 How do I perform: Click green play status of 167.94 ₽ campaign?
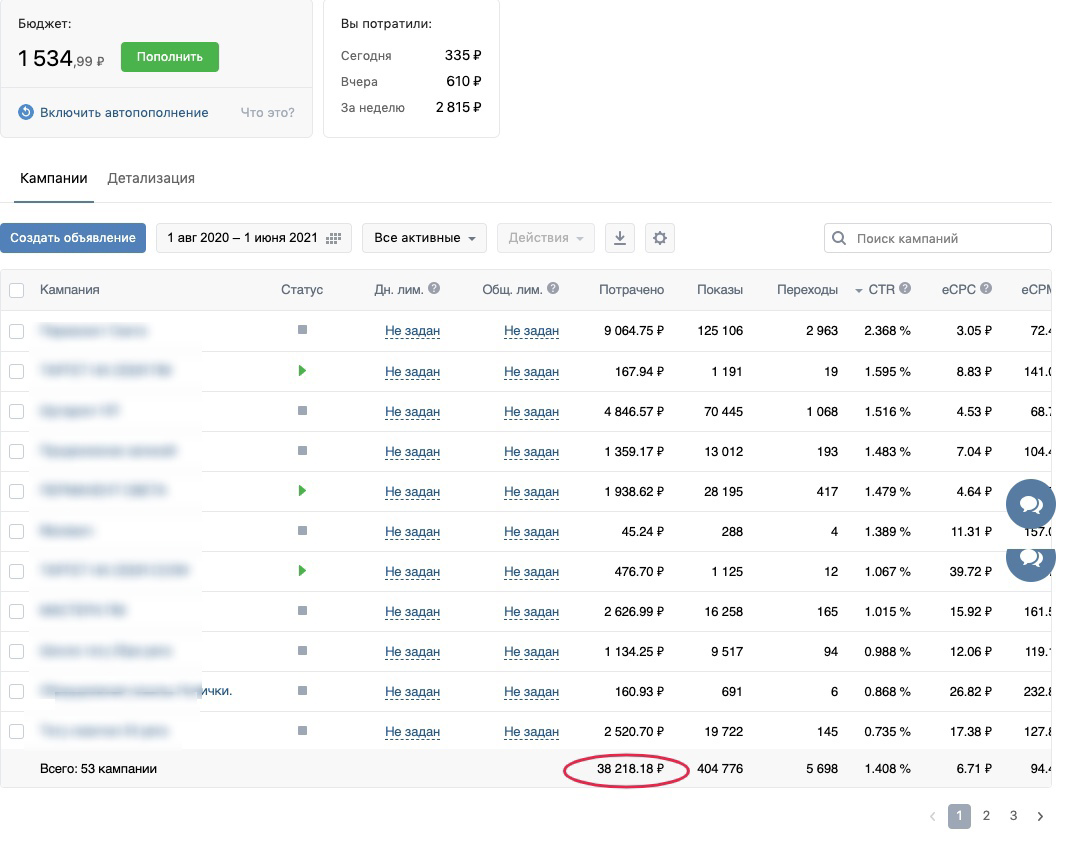[302, 371]
